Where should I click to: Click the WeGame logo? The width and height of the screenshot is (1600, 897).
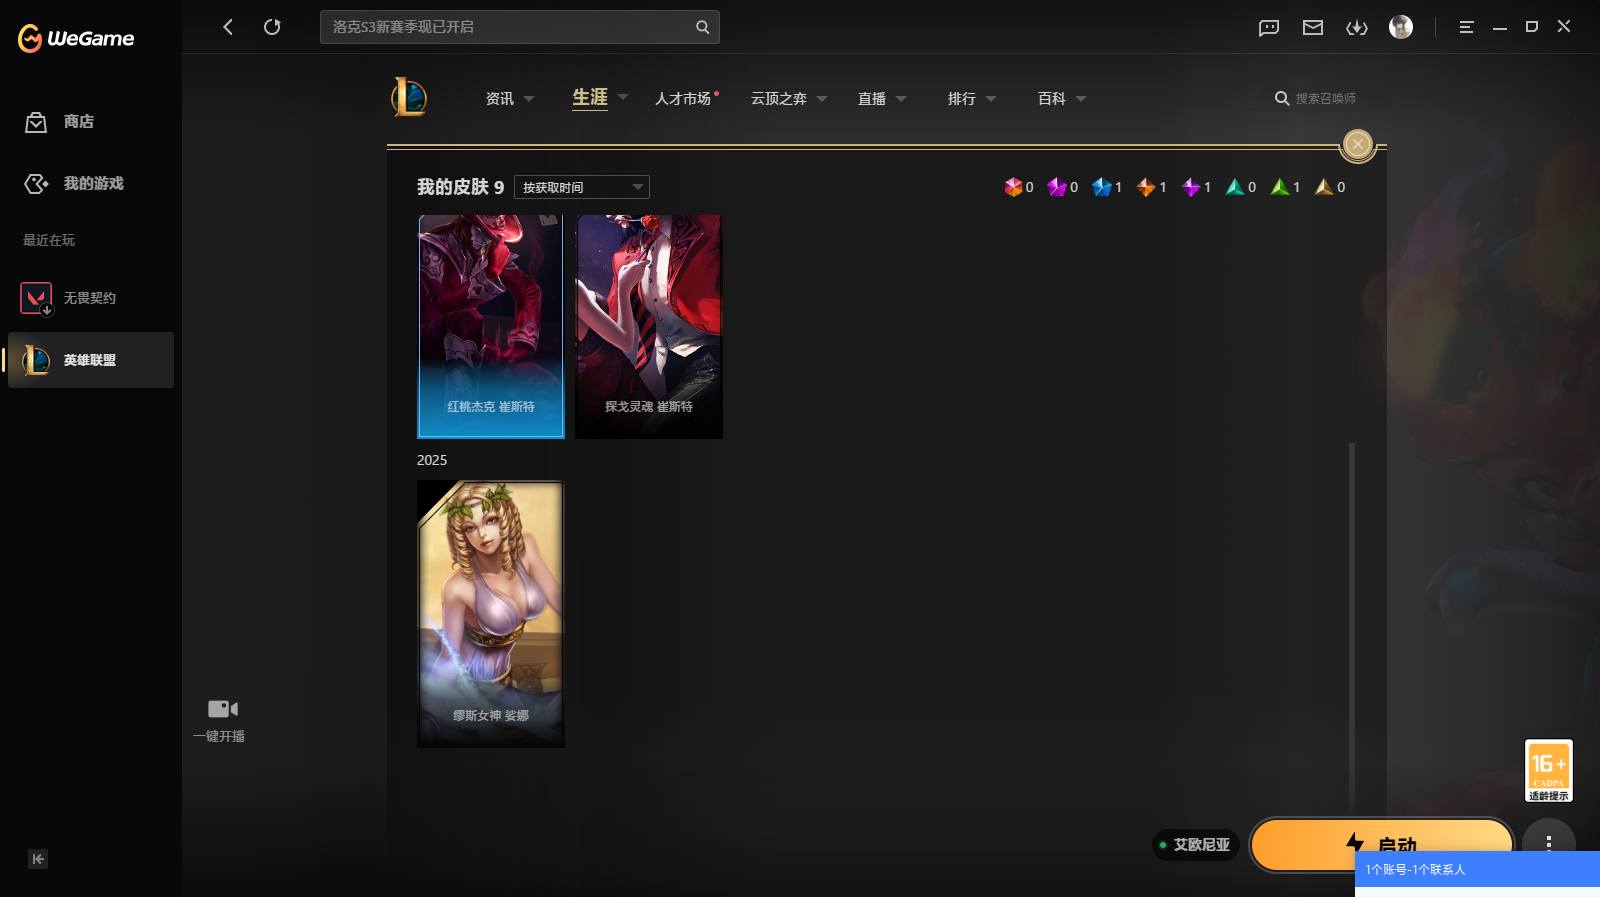[76, 38]
